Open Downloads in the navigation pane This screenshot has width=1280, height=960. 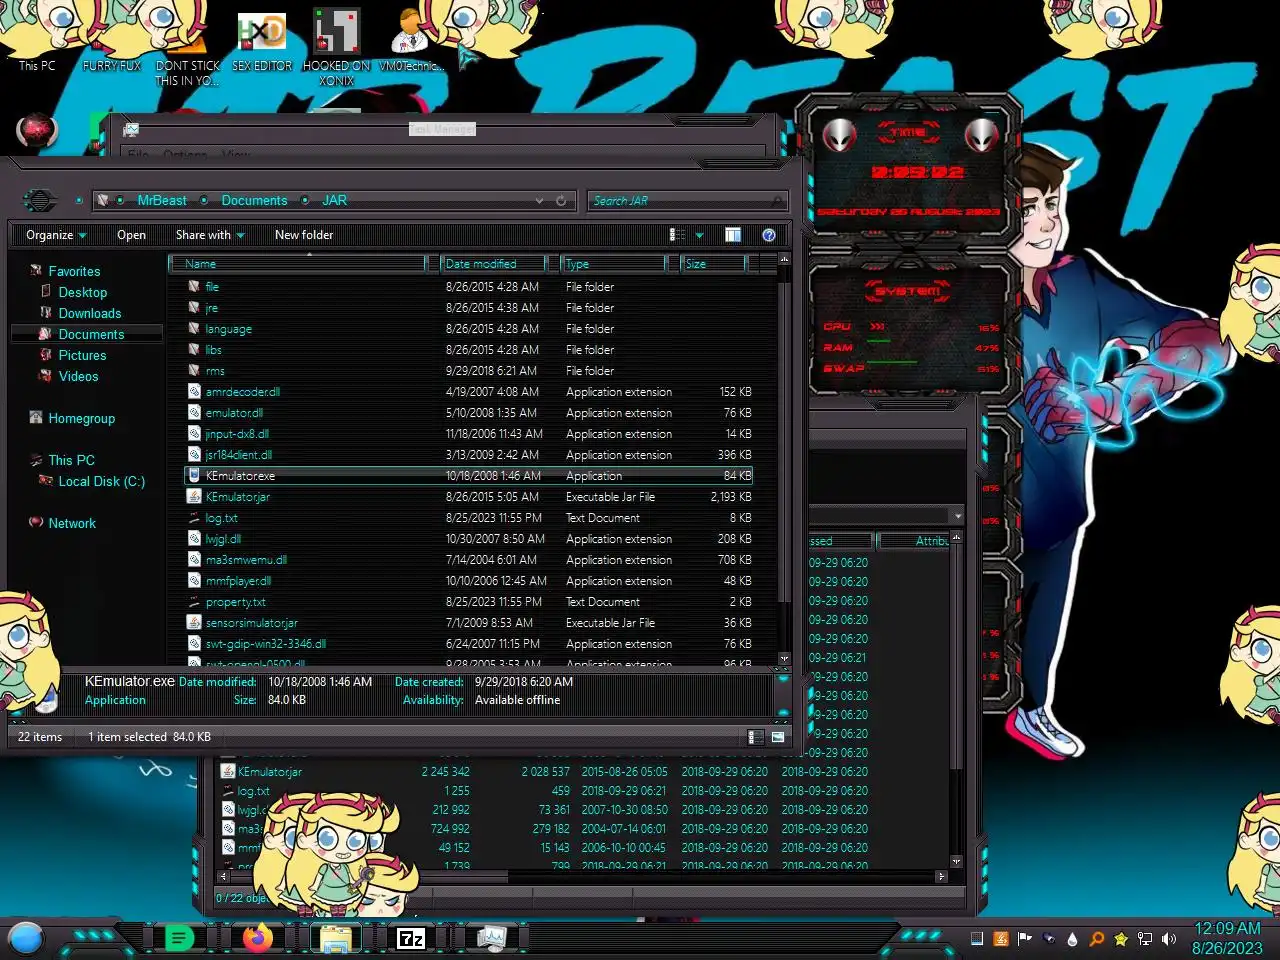[x=89, y=313]
